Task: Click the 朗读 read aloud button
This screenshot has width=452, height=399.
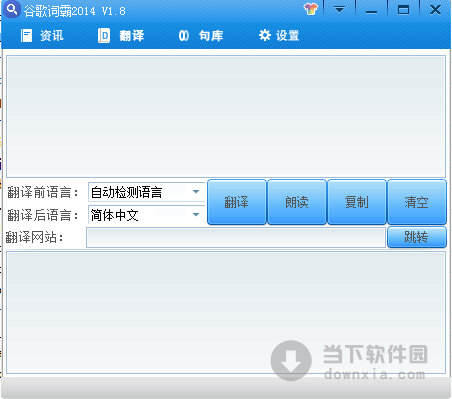Action: coord(297,202)
